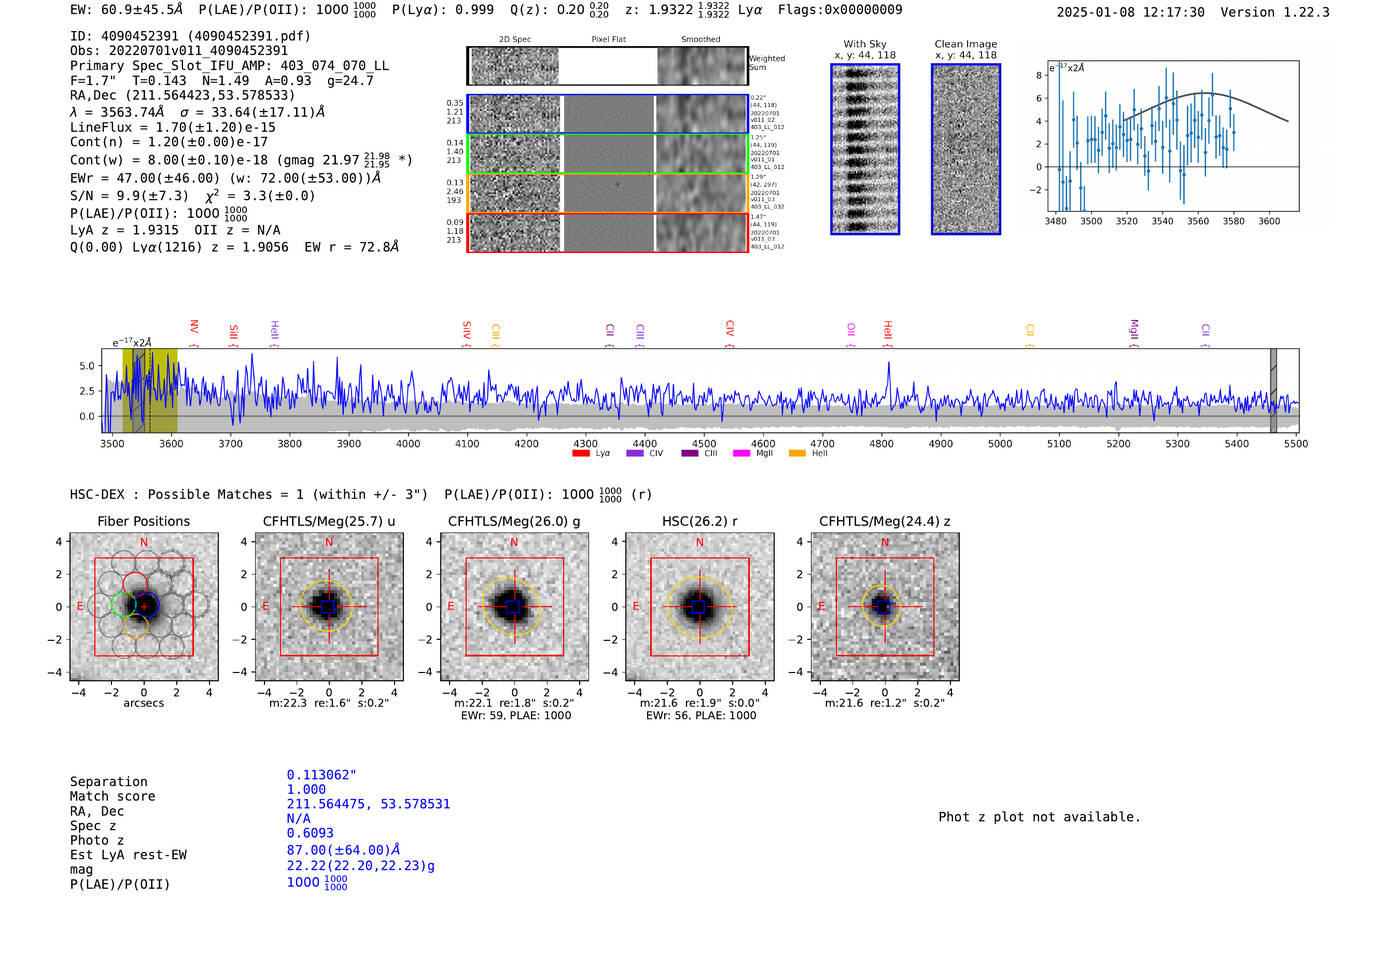The height and width of the screenshot is (953, 1400).
Task: Click the blue square marker in HSC r image
Action: (x=699, y=607)
